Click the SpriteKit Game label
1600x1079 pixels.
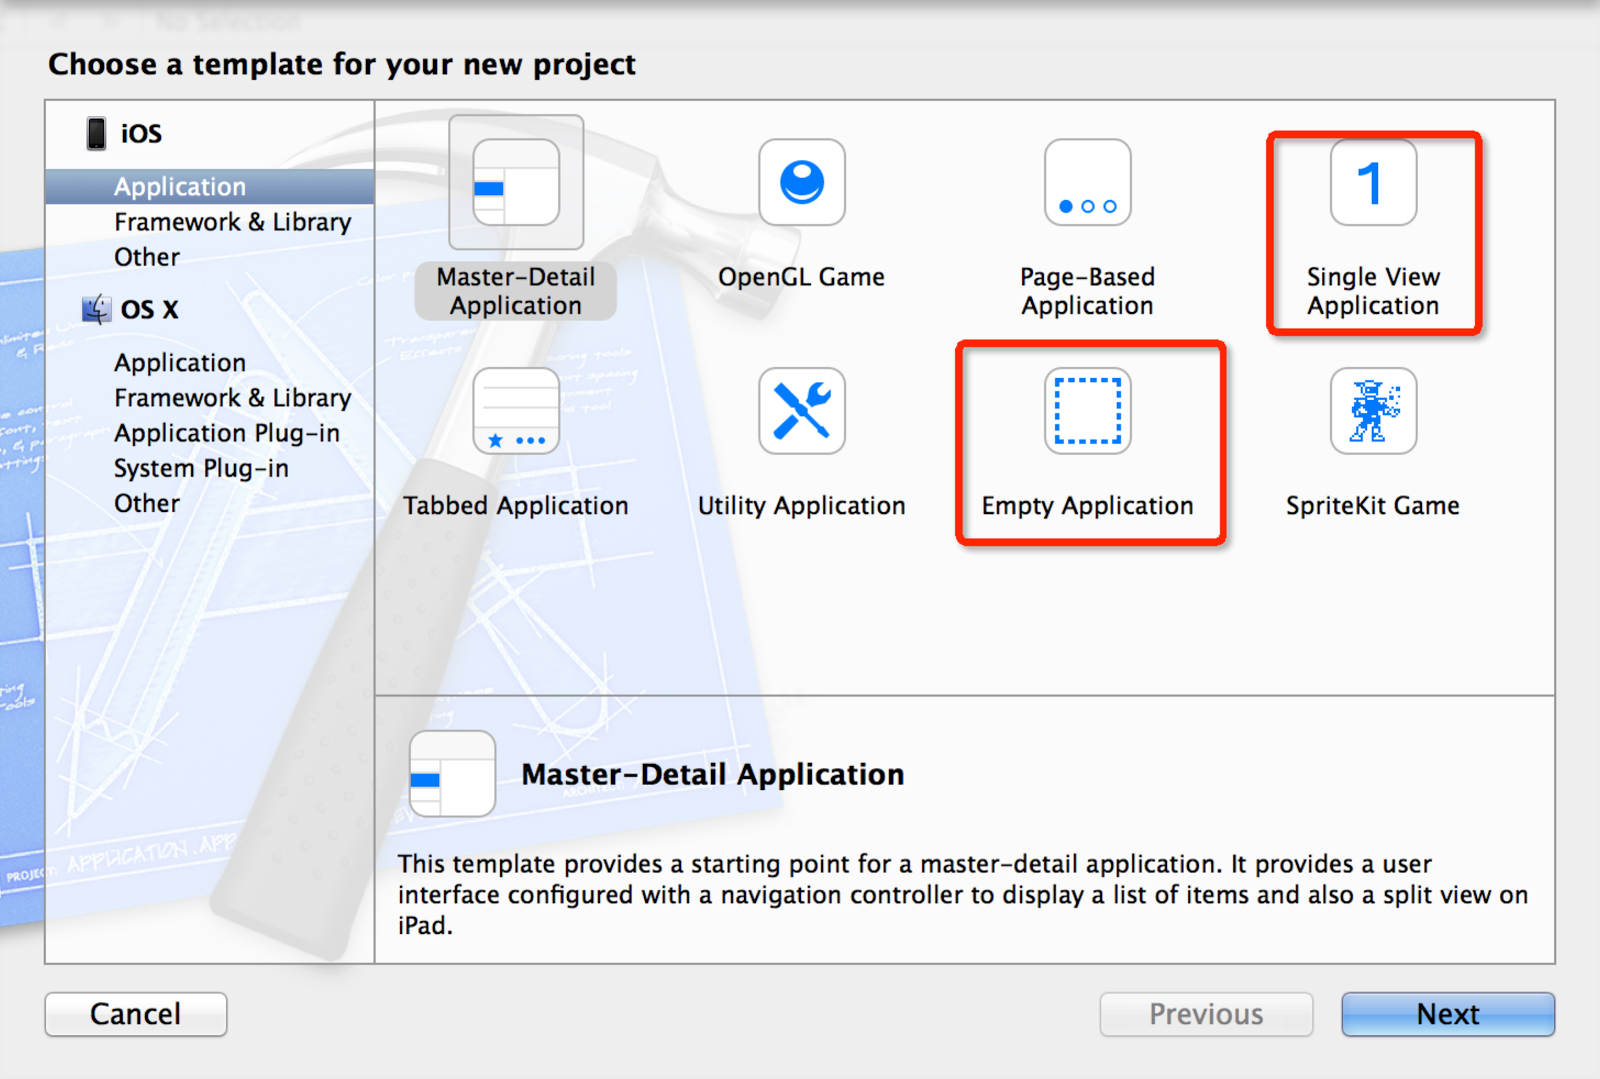coord(1373,506)
